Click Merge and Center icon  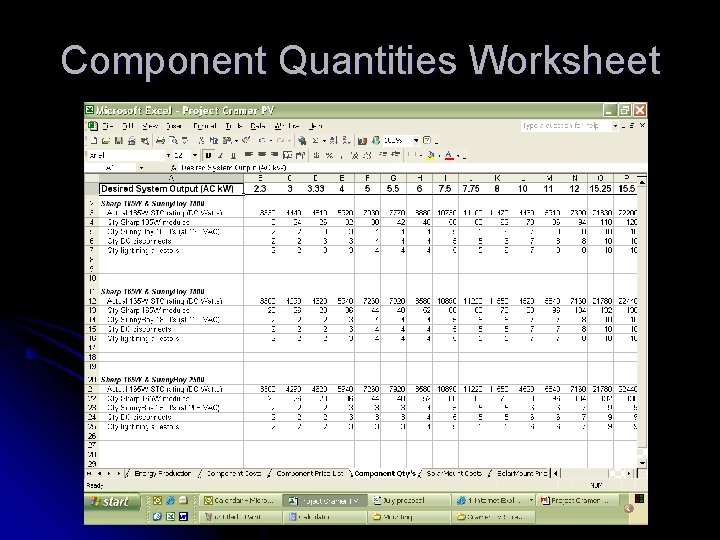point(288,156)
